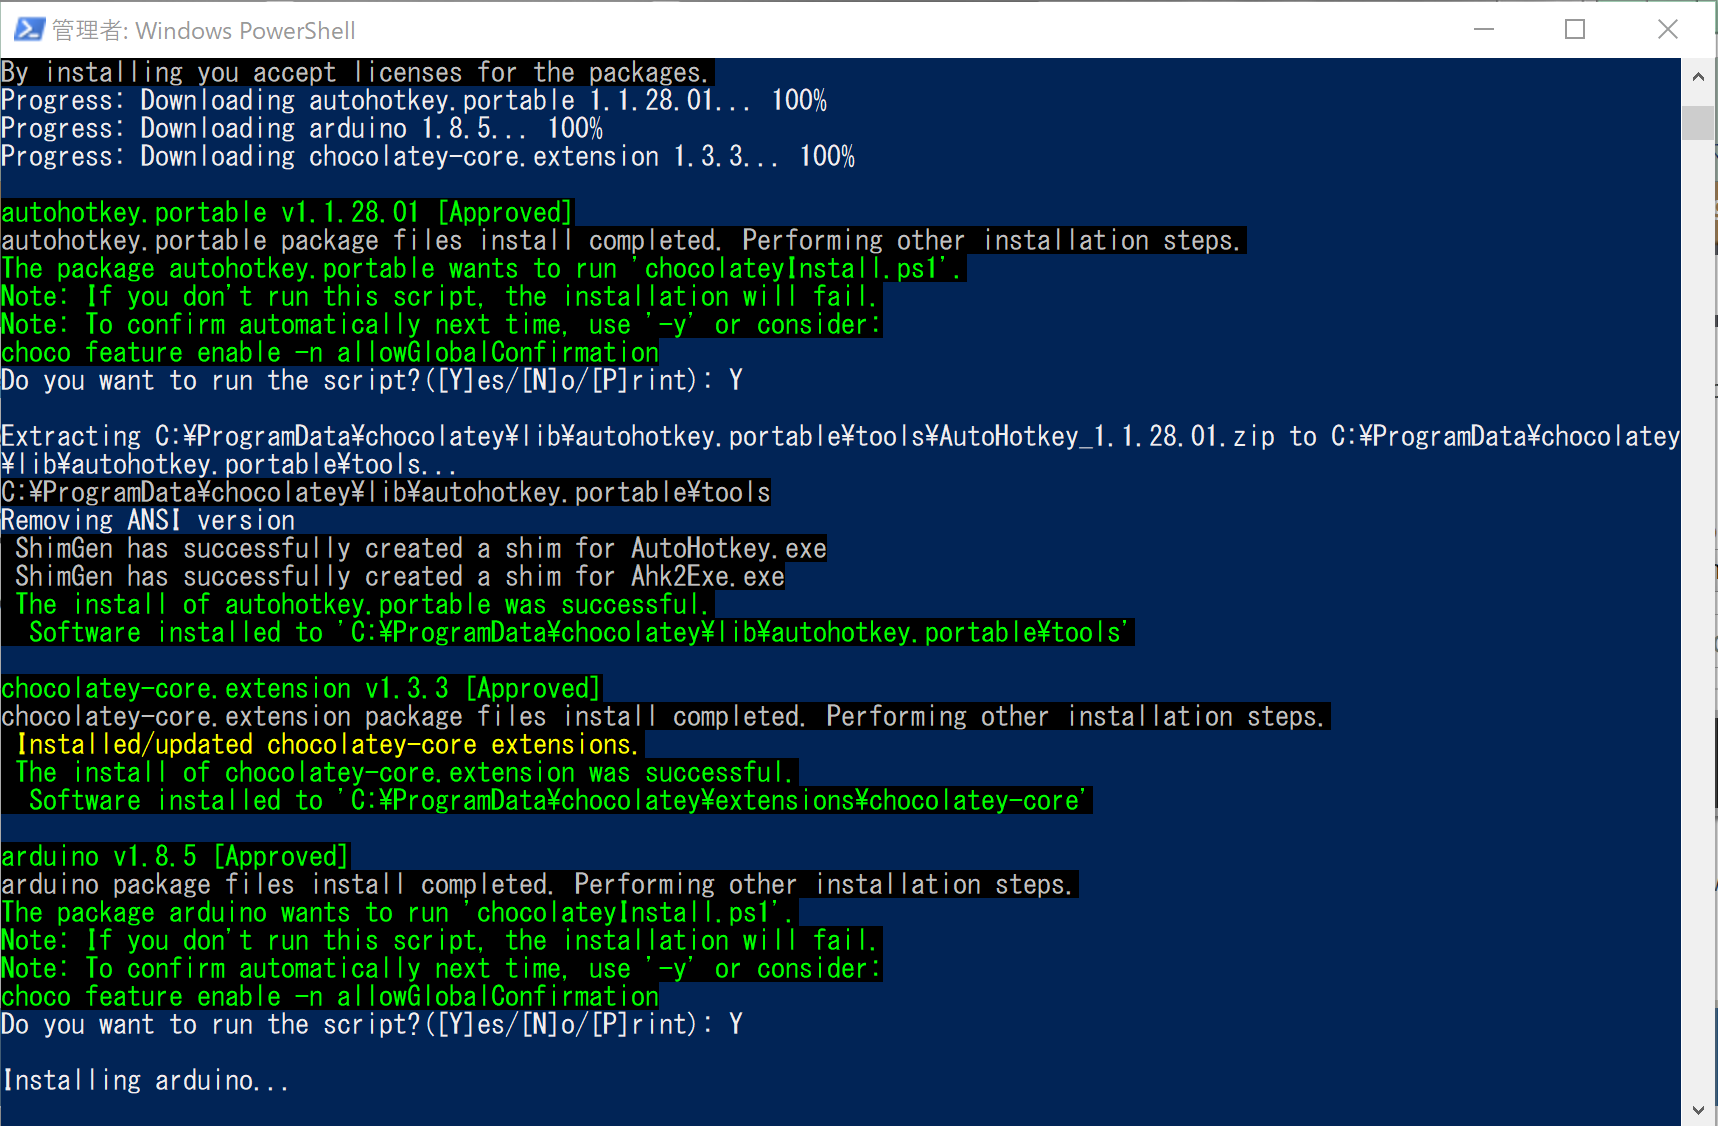Close the Windows PowerShell window
The height and width of the screenshot is (1126, 1718).
pyautogui.click(x=1667, y=29)
